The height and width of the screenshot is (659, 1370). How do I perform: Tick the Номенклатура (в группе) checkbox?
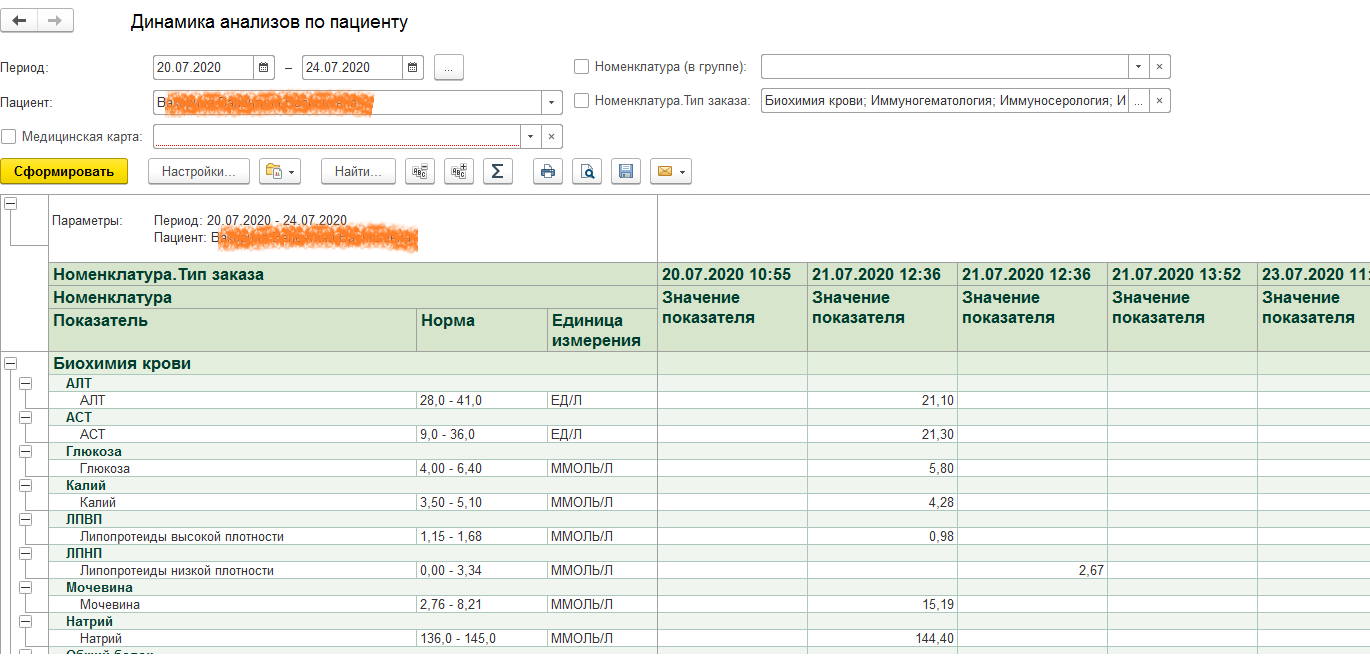click(581, 67)
